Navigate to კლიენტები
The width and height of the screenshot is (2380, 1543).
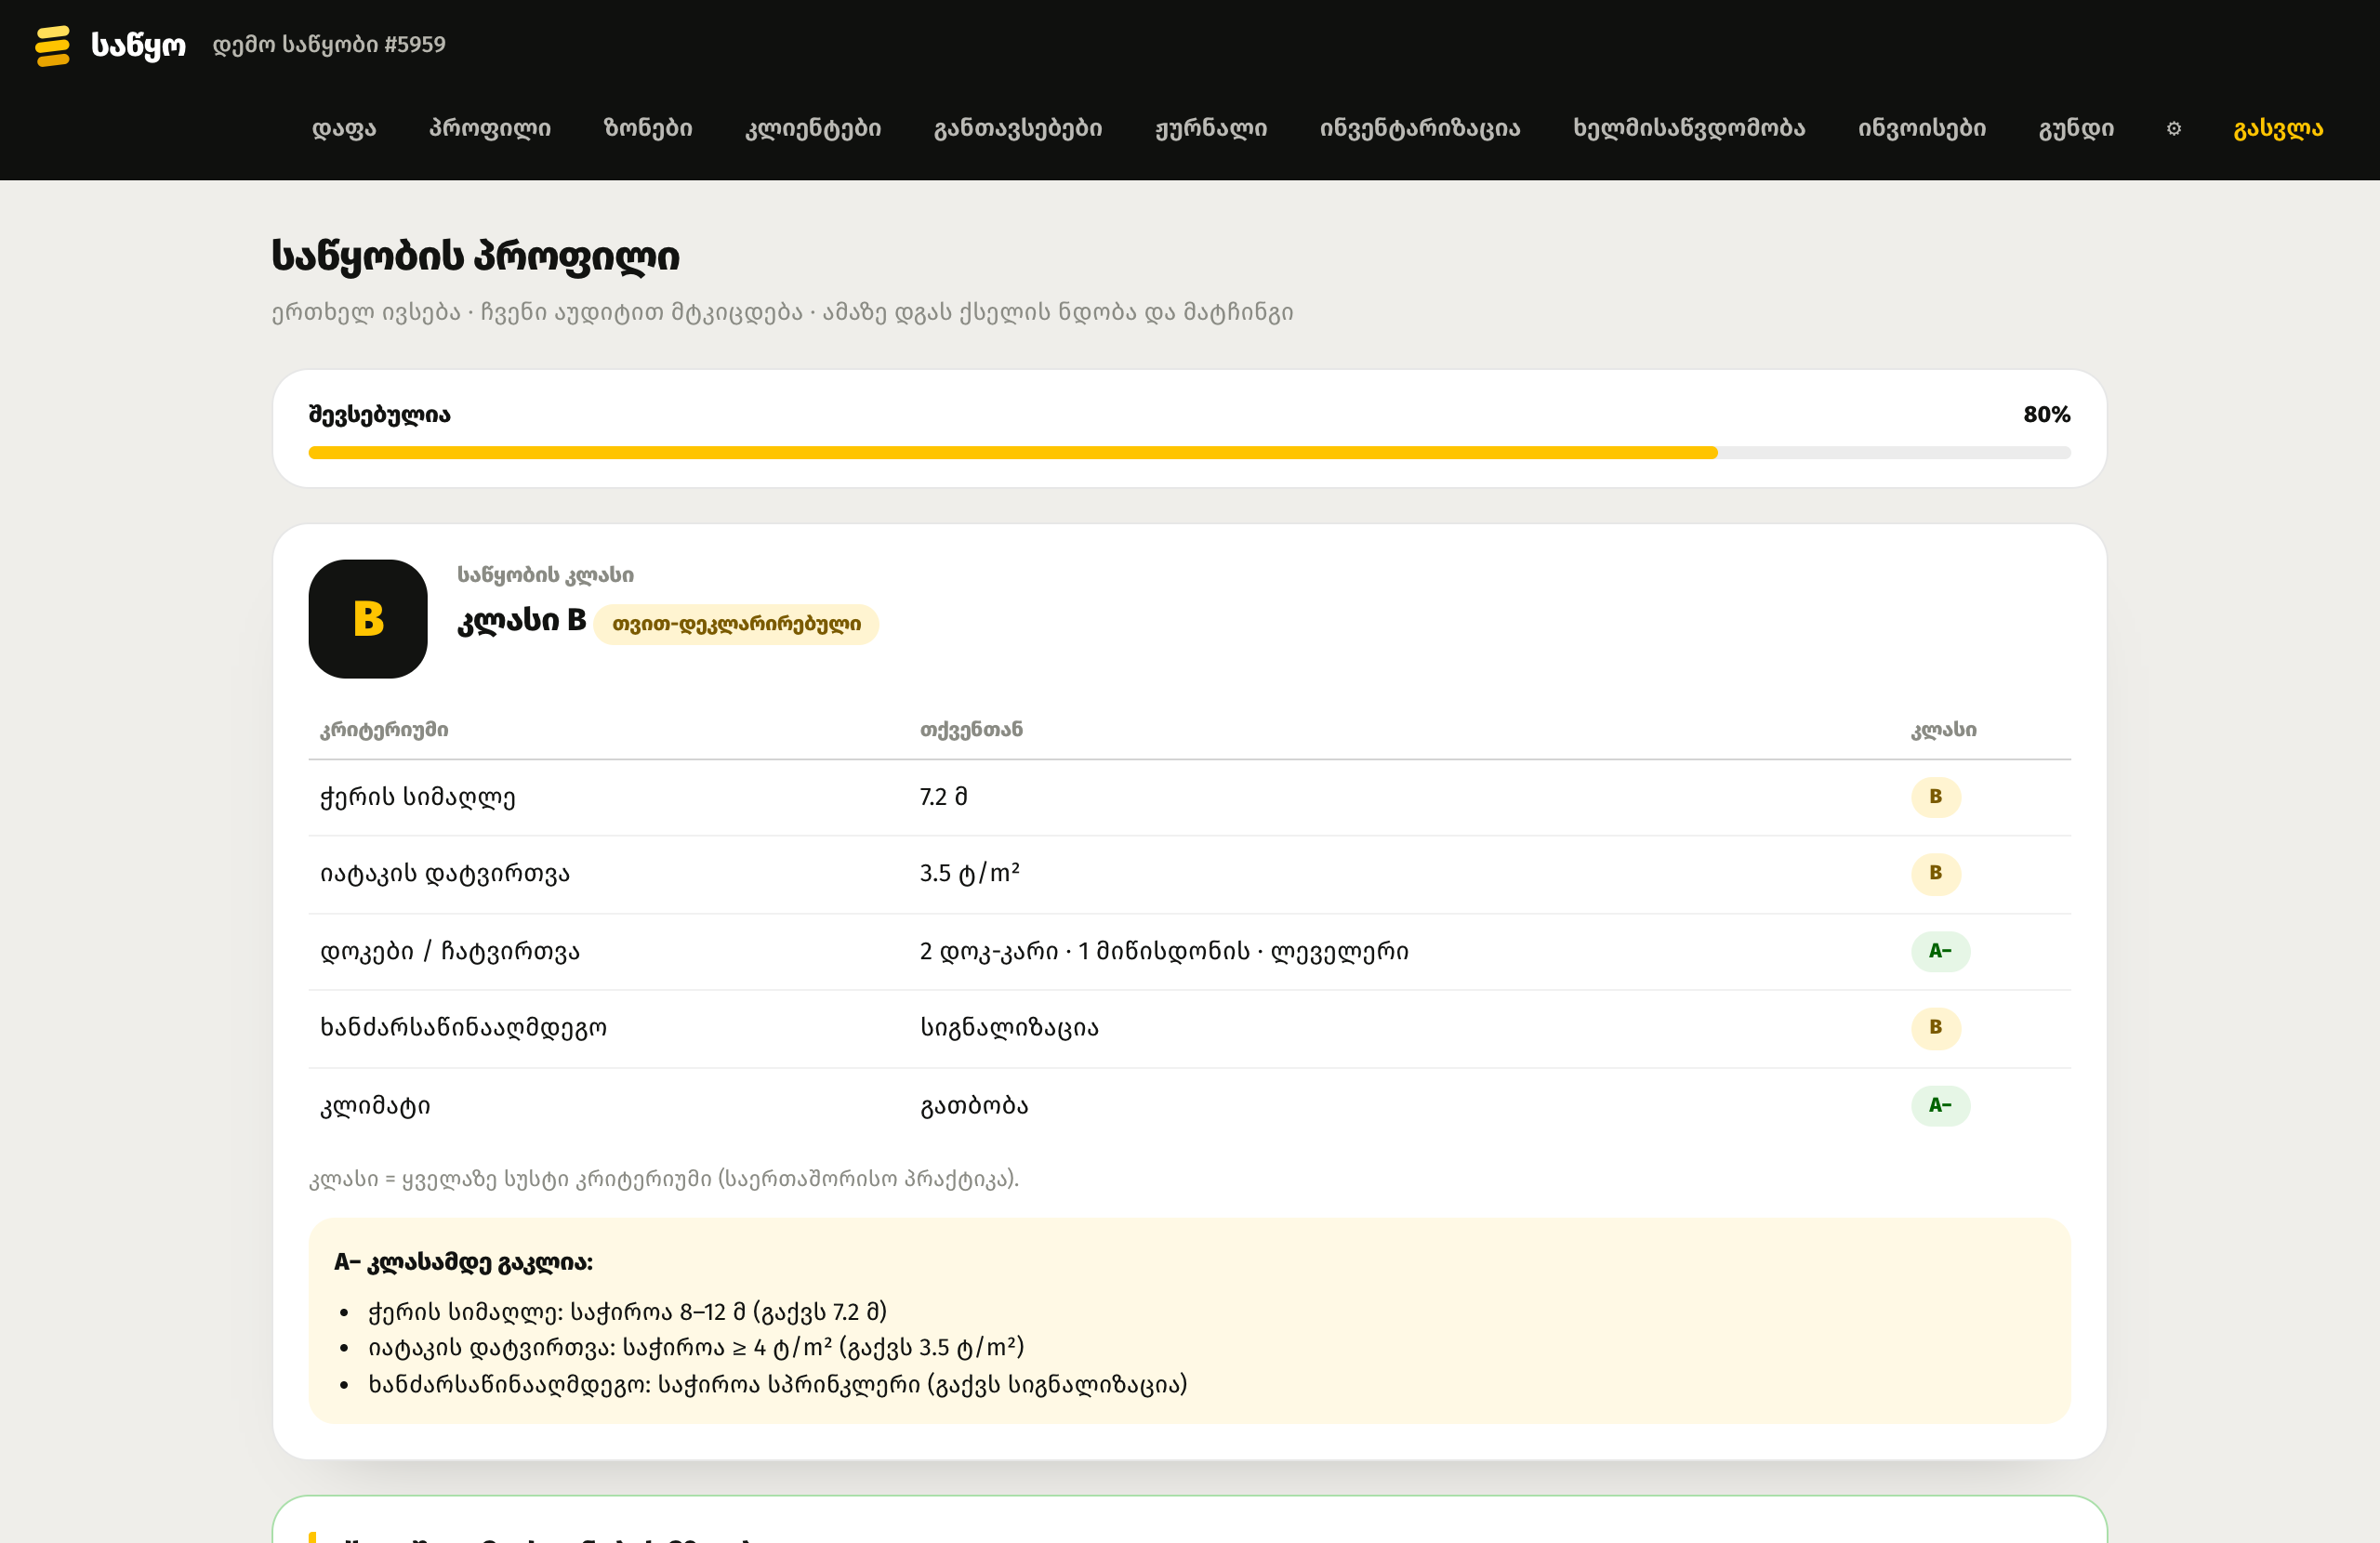813,128
